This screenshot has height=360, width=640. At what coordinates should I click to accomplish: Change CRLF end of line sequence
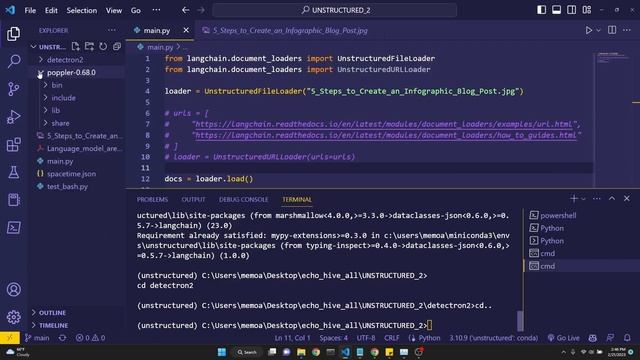[x=391, y=338]
